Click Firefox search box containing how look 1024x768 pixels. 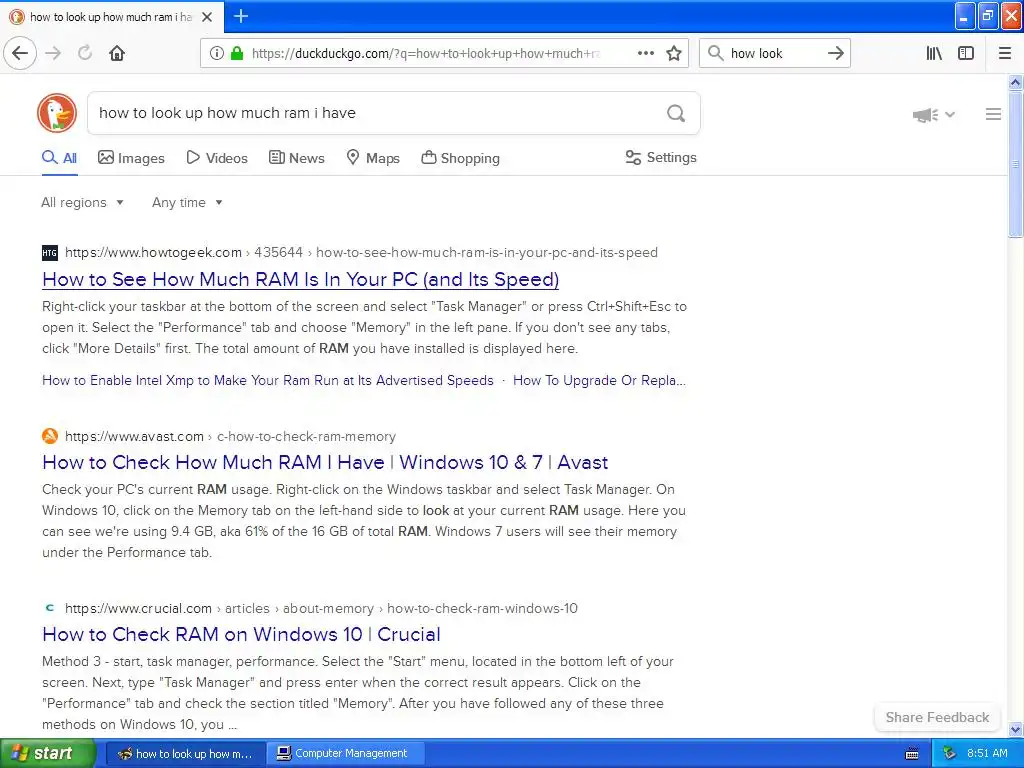point(774,54)
